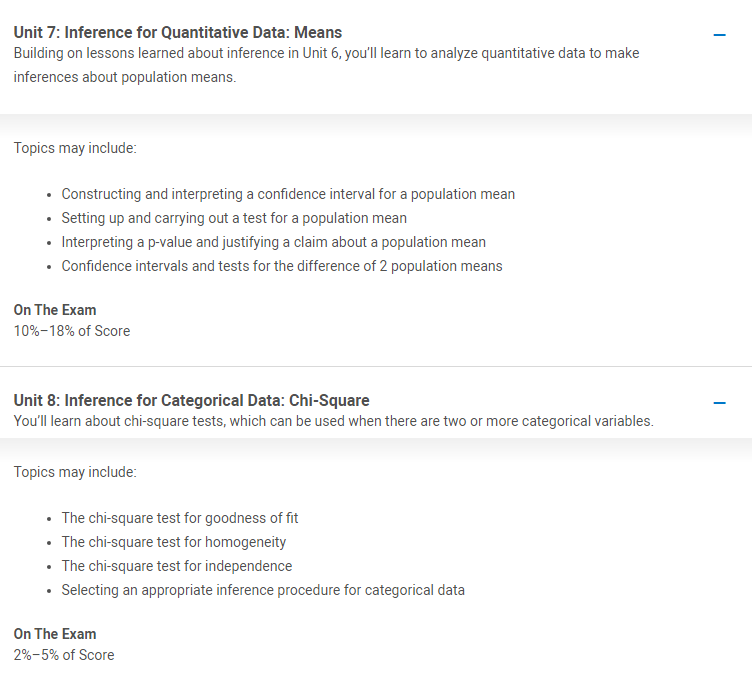
Task: Click On The Exam label under Unit 7
Action: point(55,310)
